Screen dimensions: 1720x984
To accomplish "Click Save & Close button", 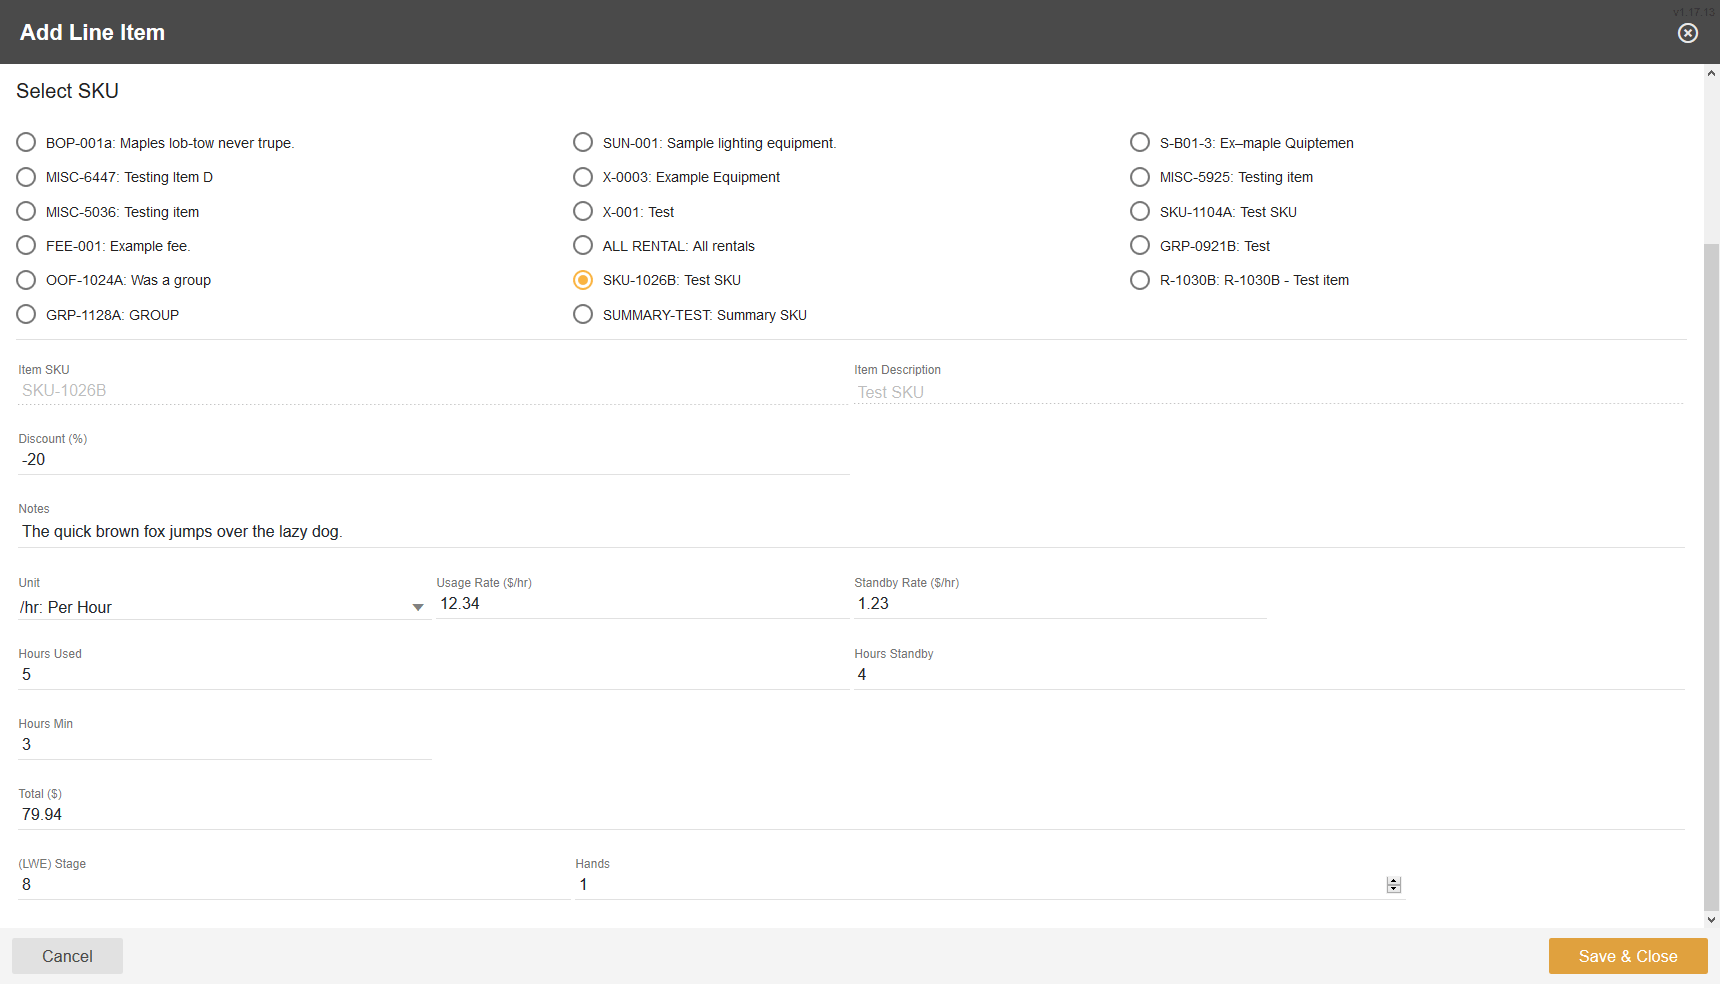I will 1627,956.
